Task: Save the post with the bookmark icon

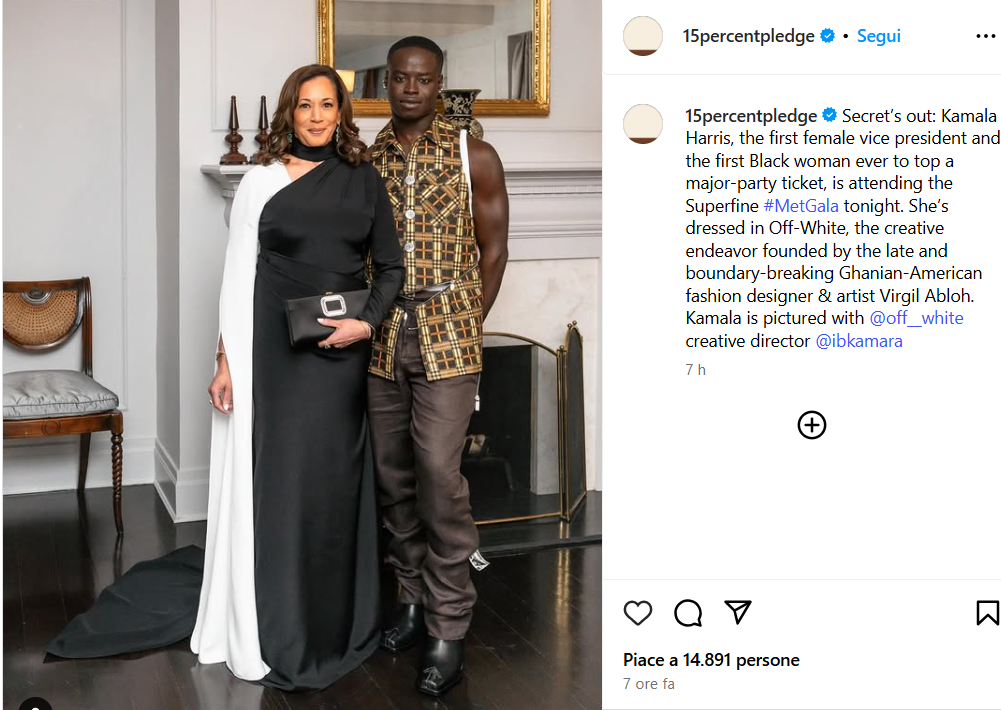Action: point(987,613)
